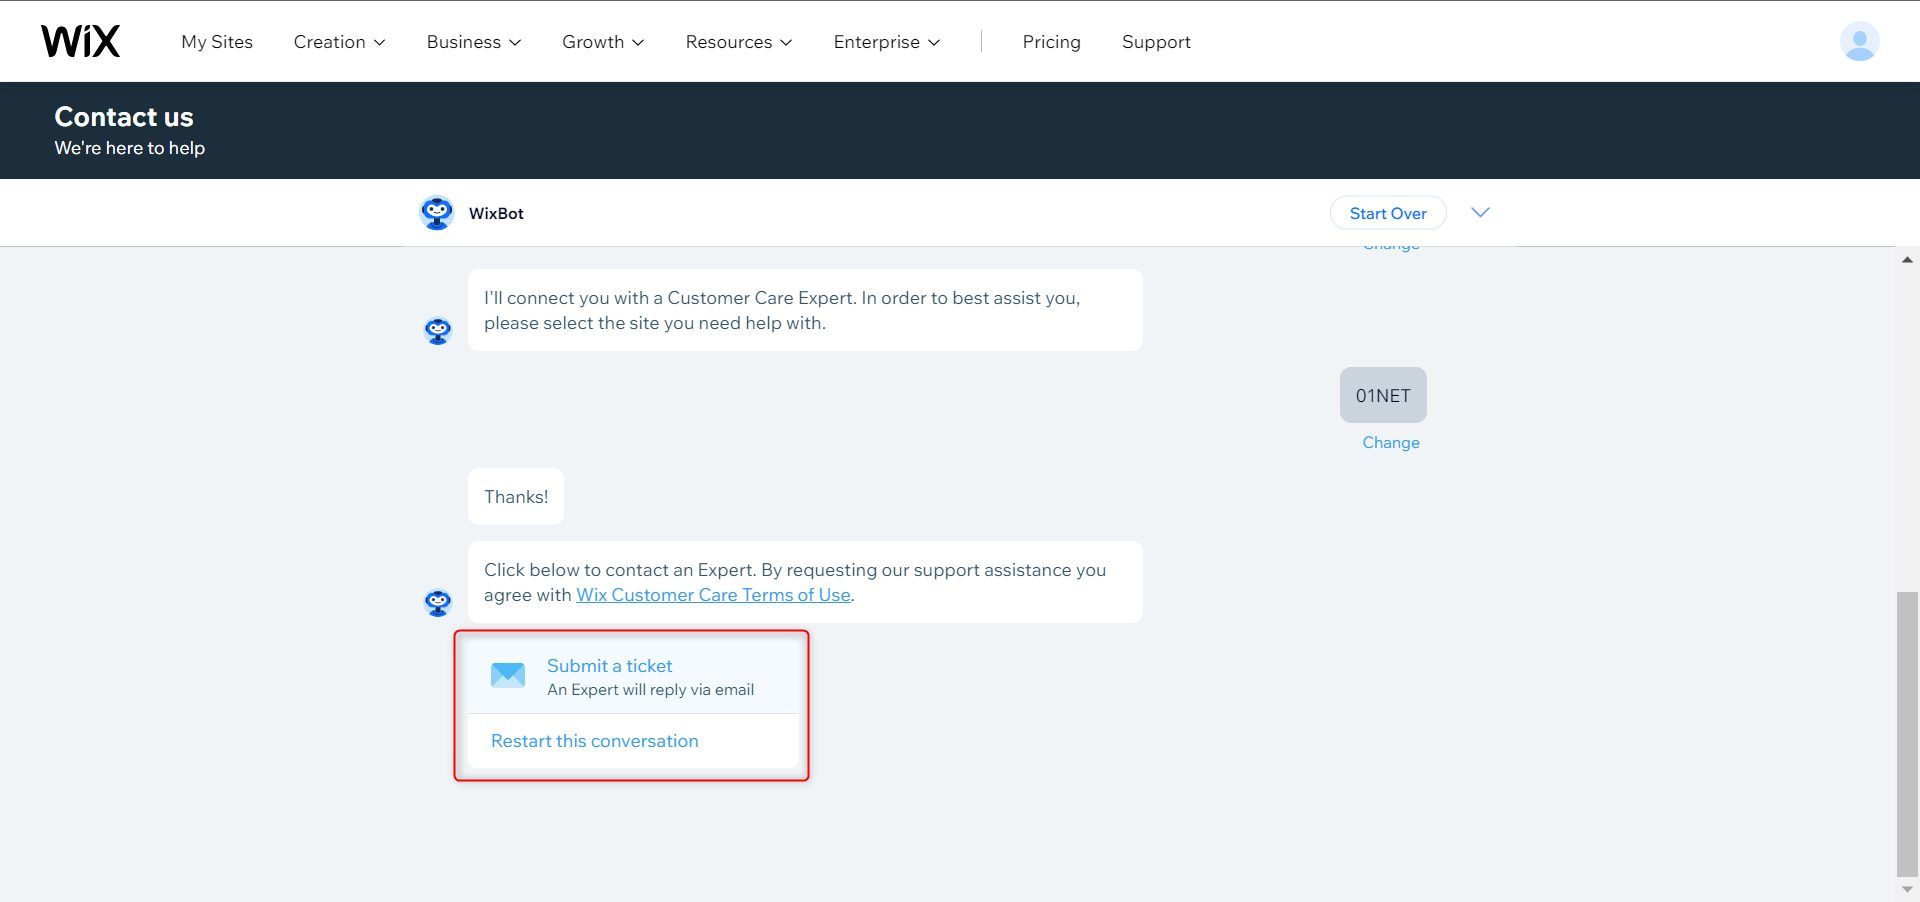Click the Wix logo
This screenshot has height=902, width=1920.
tap(80, 41)
